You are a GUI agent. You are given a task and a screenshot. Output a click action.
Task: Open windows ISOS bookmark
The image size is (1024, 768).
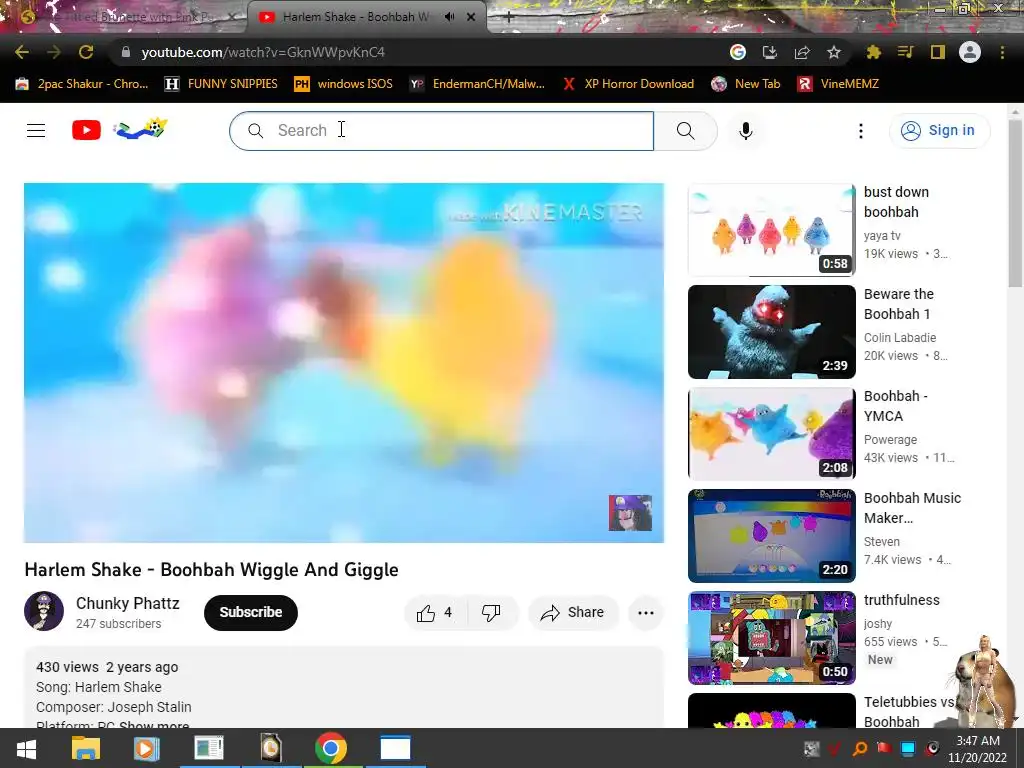[344, 84]
